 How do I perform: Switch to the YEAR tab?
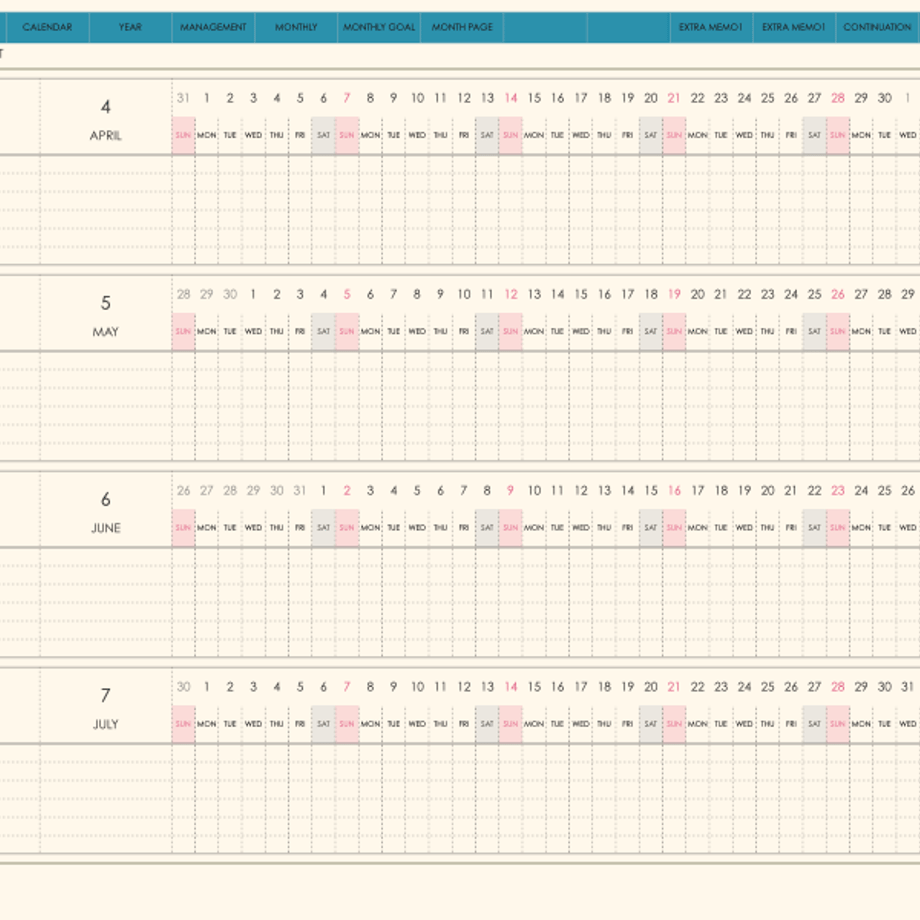click(x=130, y=27)
